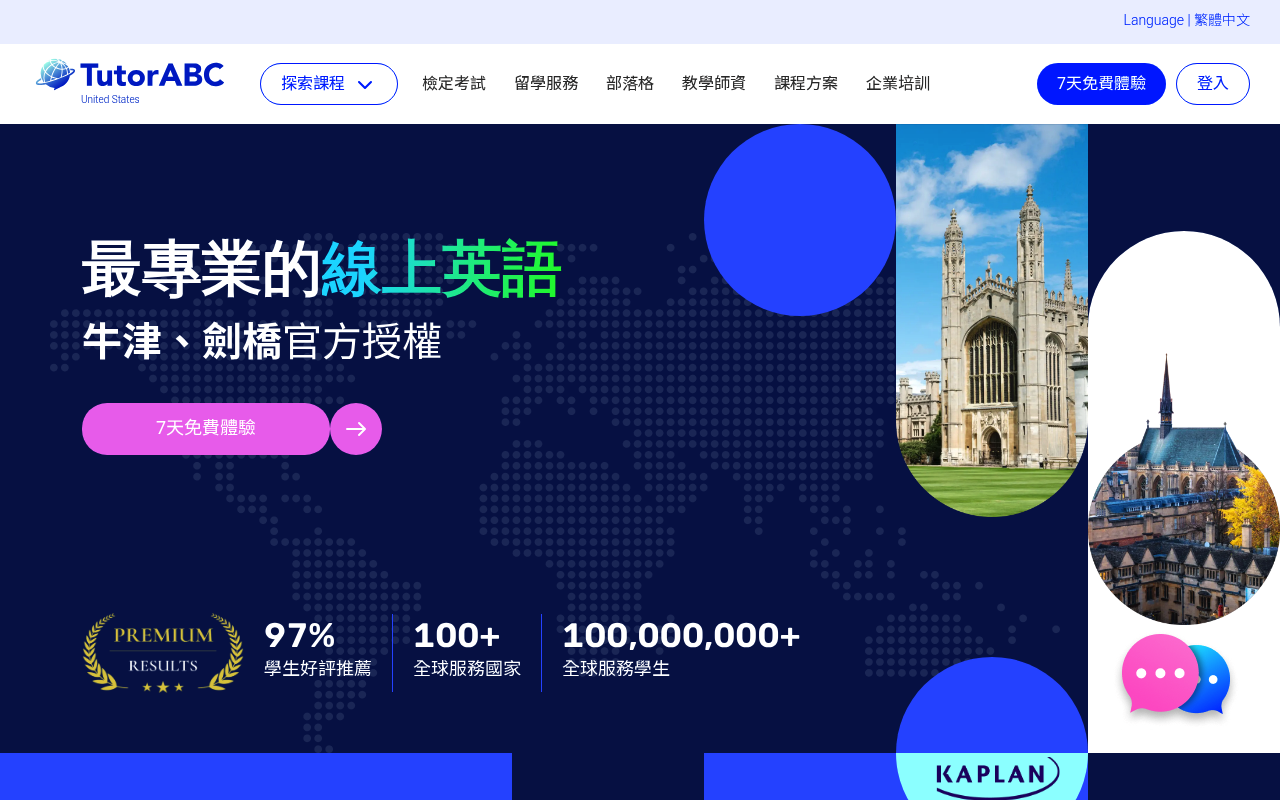Screen dimensions: 1280x800
Task: Click the 100,000,000+ 全球服務學生 statistic
Action: pyautogui.click(x=681, y=649)
